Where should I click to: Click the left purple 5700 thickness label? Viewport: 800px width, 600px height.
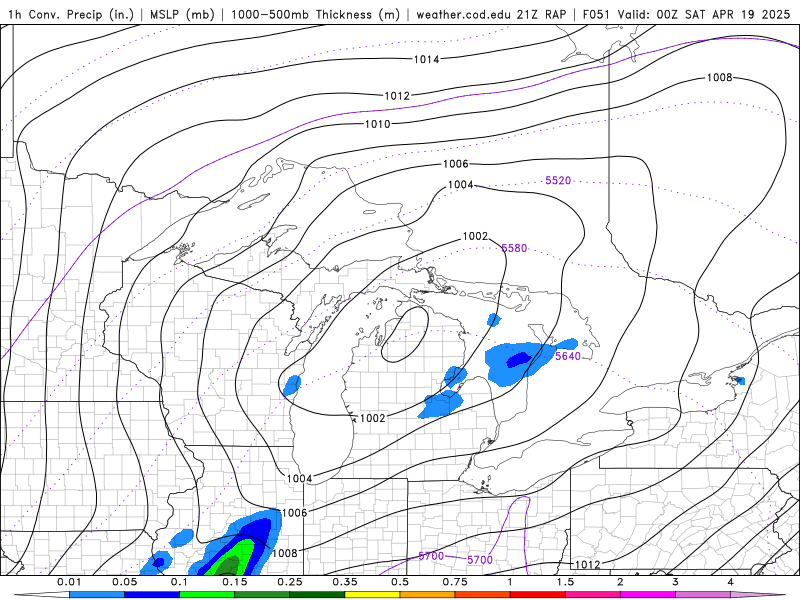431,556
